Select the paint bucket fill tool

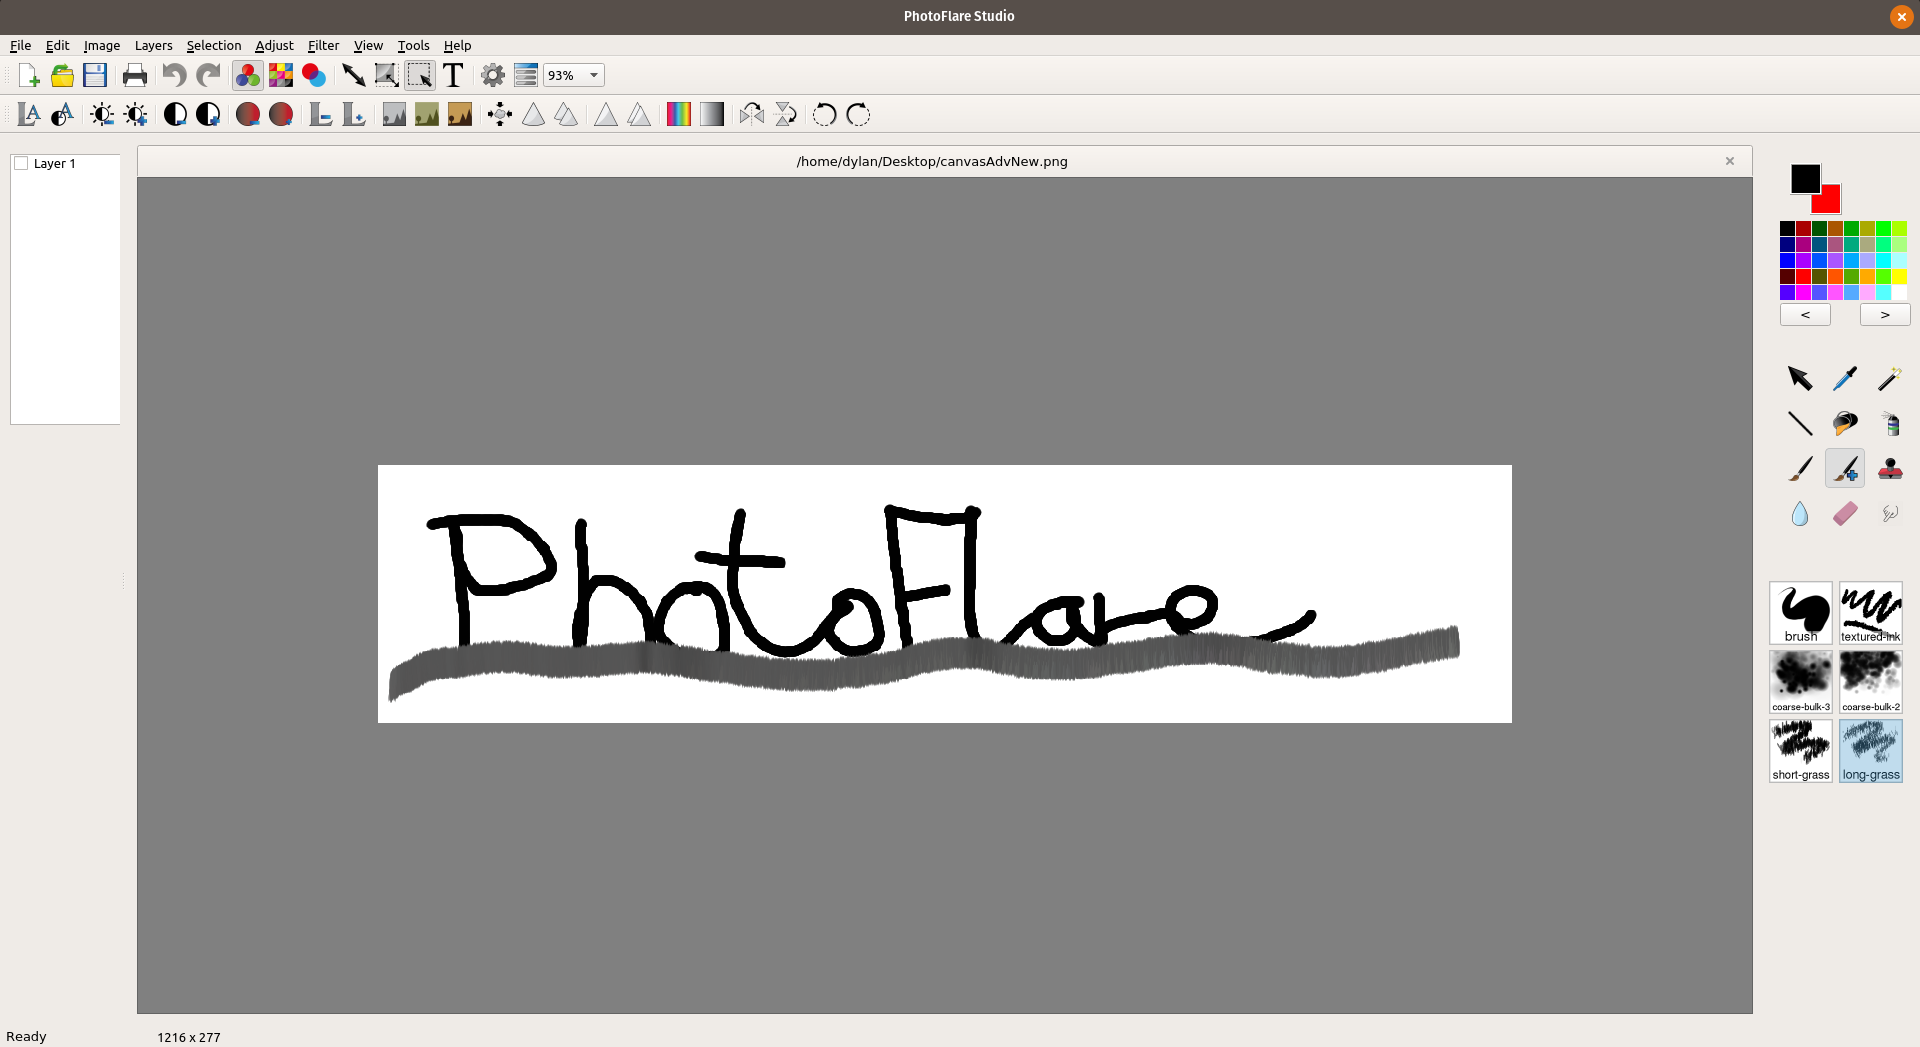click(1845, 423)
